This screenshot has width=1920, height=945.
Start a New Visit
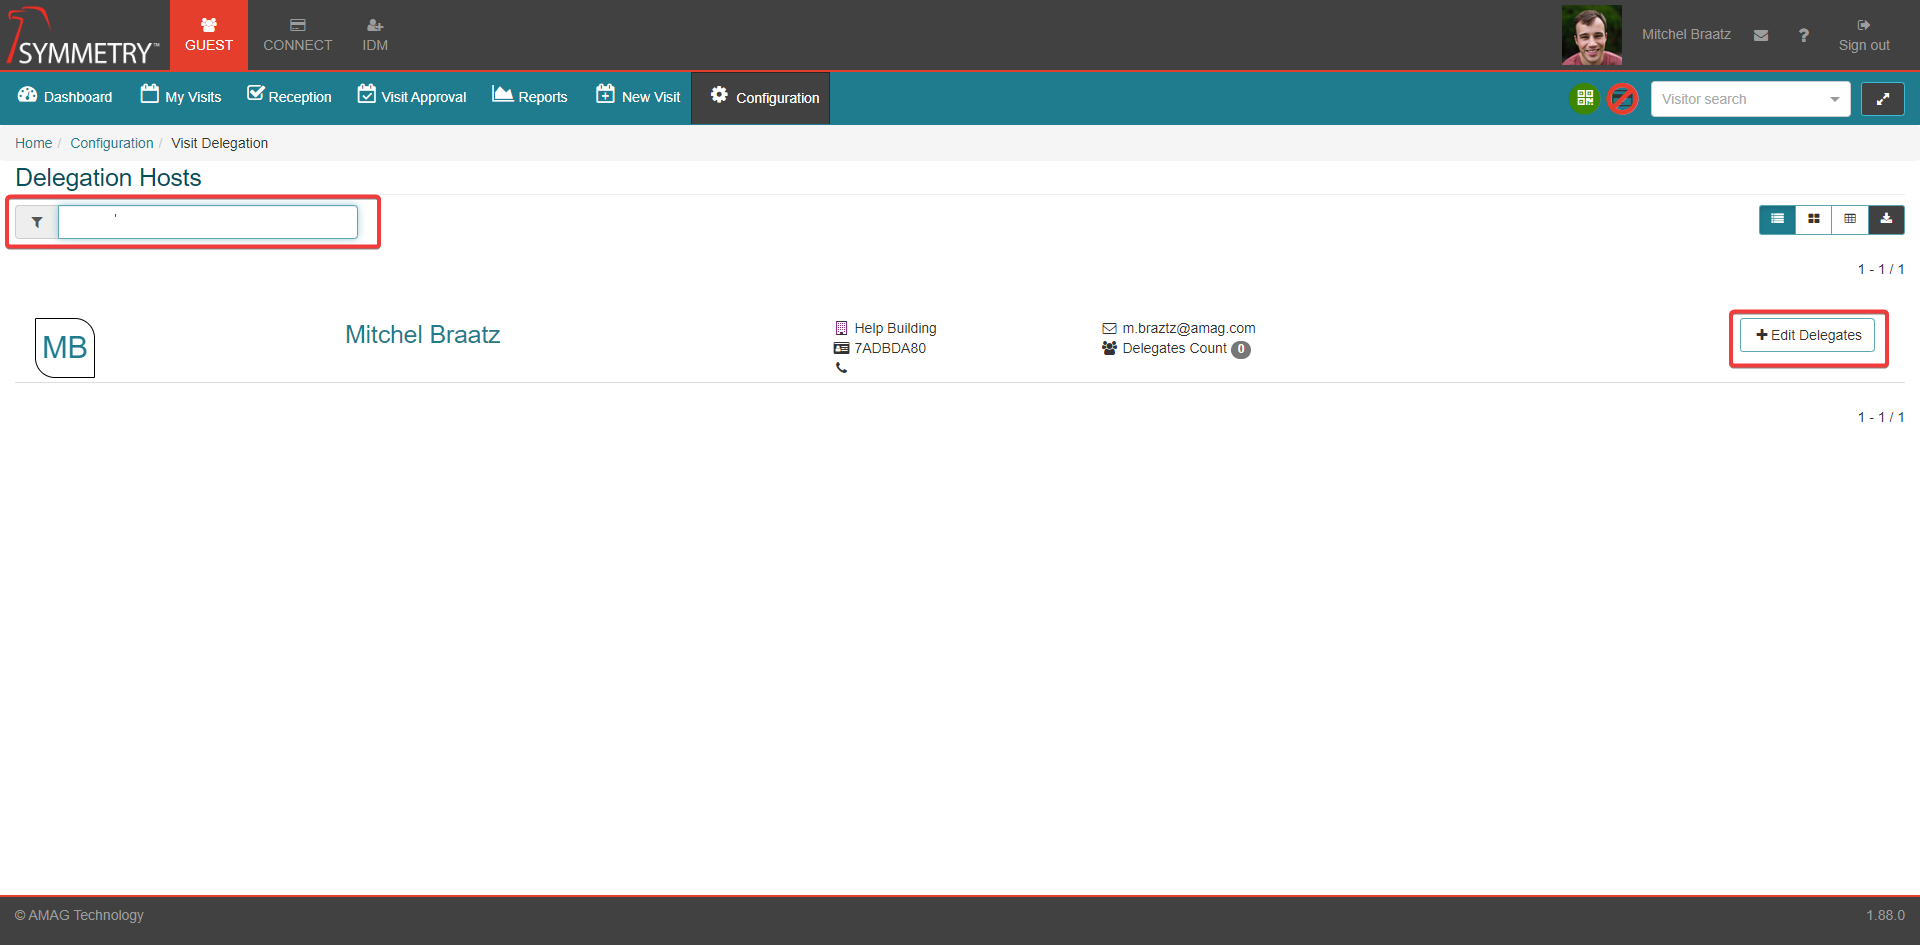pos(638,97)
